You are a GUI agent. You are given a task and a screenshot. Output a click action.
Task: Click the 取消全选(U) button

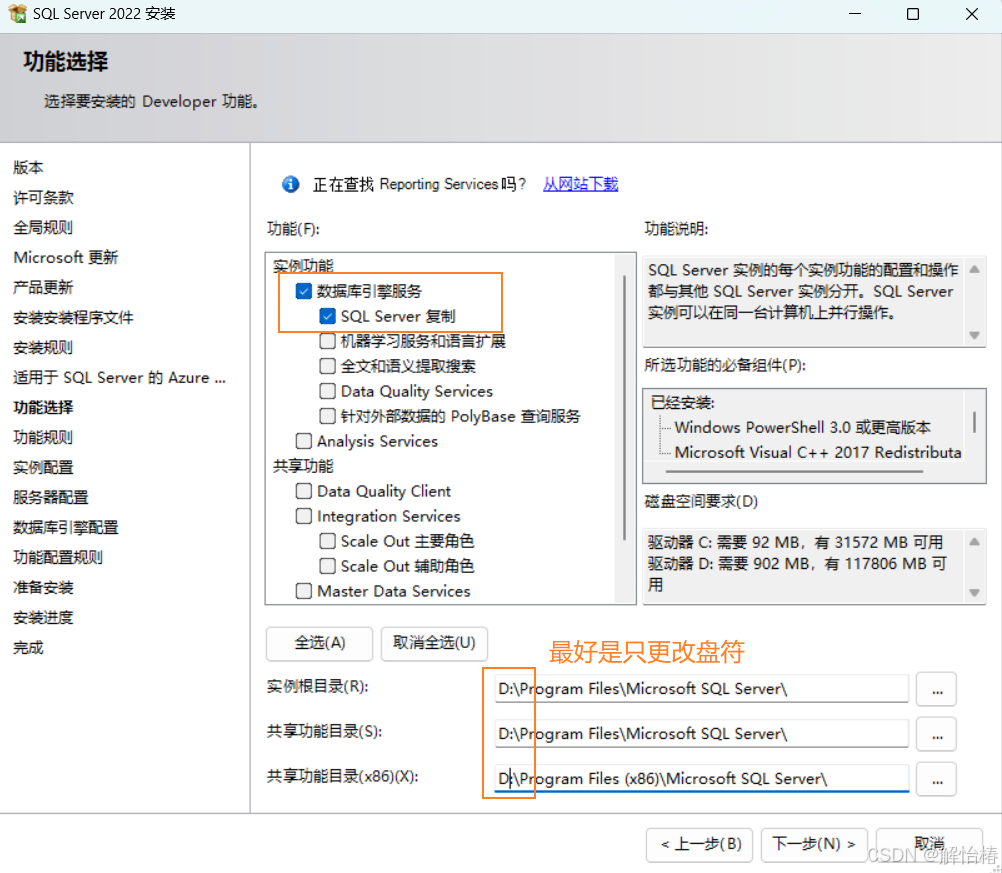434,643
